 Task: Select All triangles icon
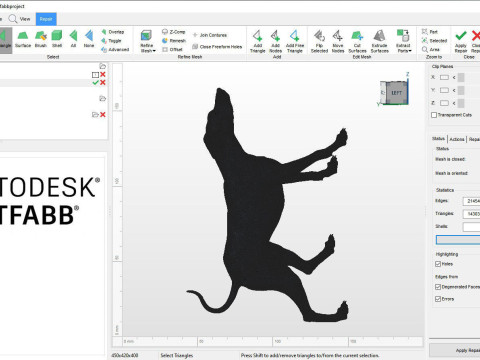click(x=73, y=39)
